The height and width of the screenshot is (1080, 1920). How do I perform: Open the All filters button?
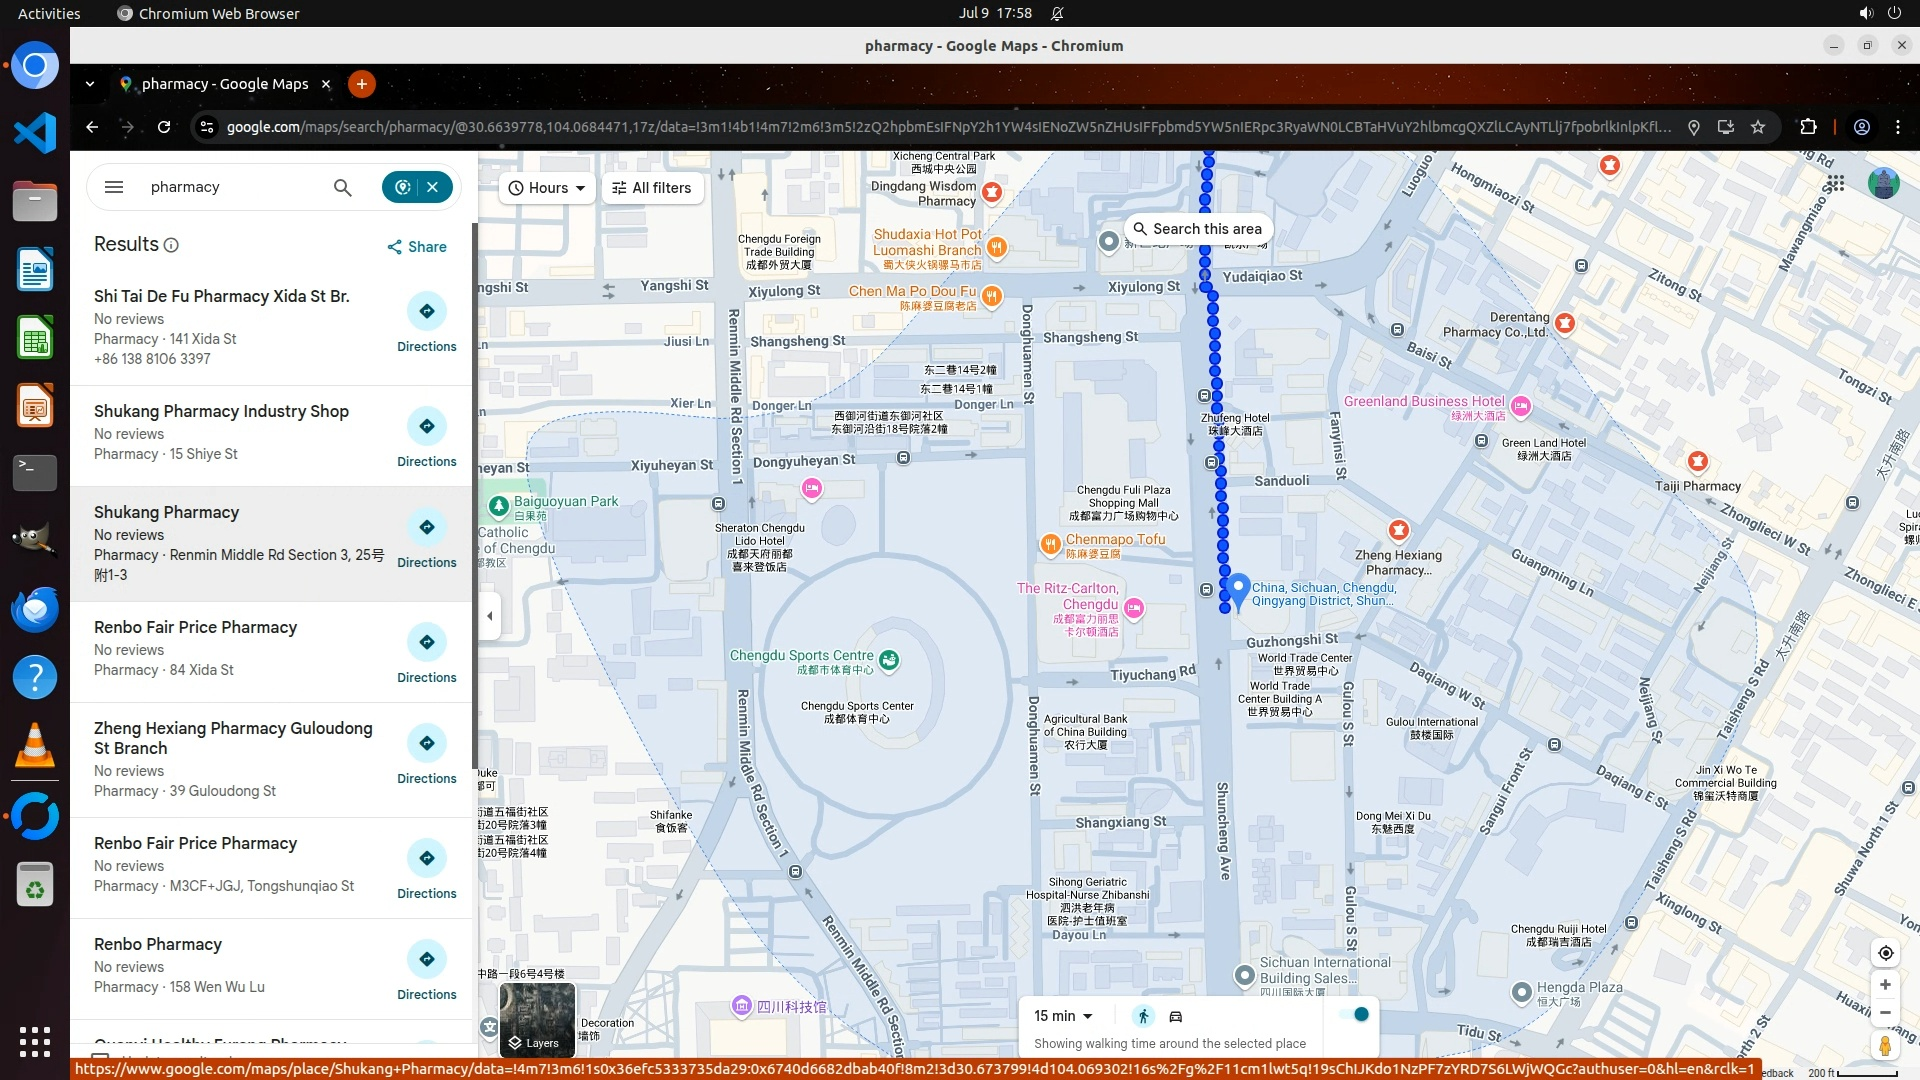652,188
